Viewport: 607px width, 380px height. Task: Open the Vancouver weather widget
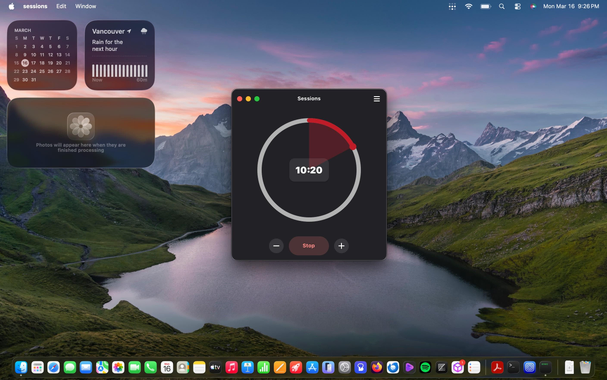coord(120,55)
